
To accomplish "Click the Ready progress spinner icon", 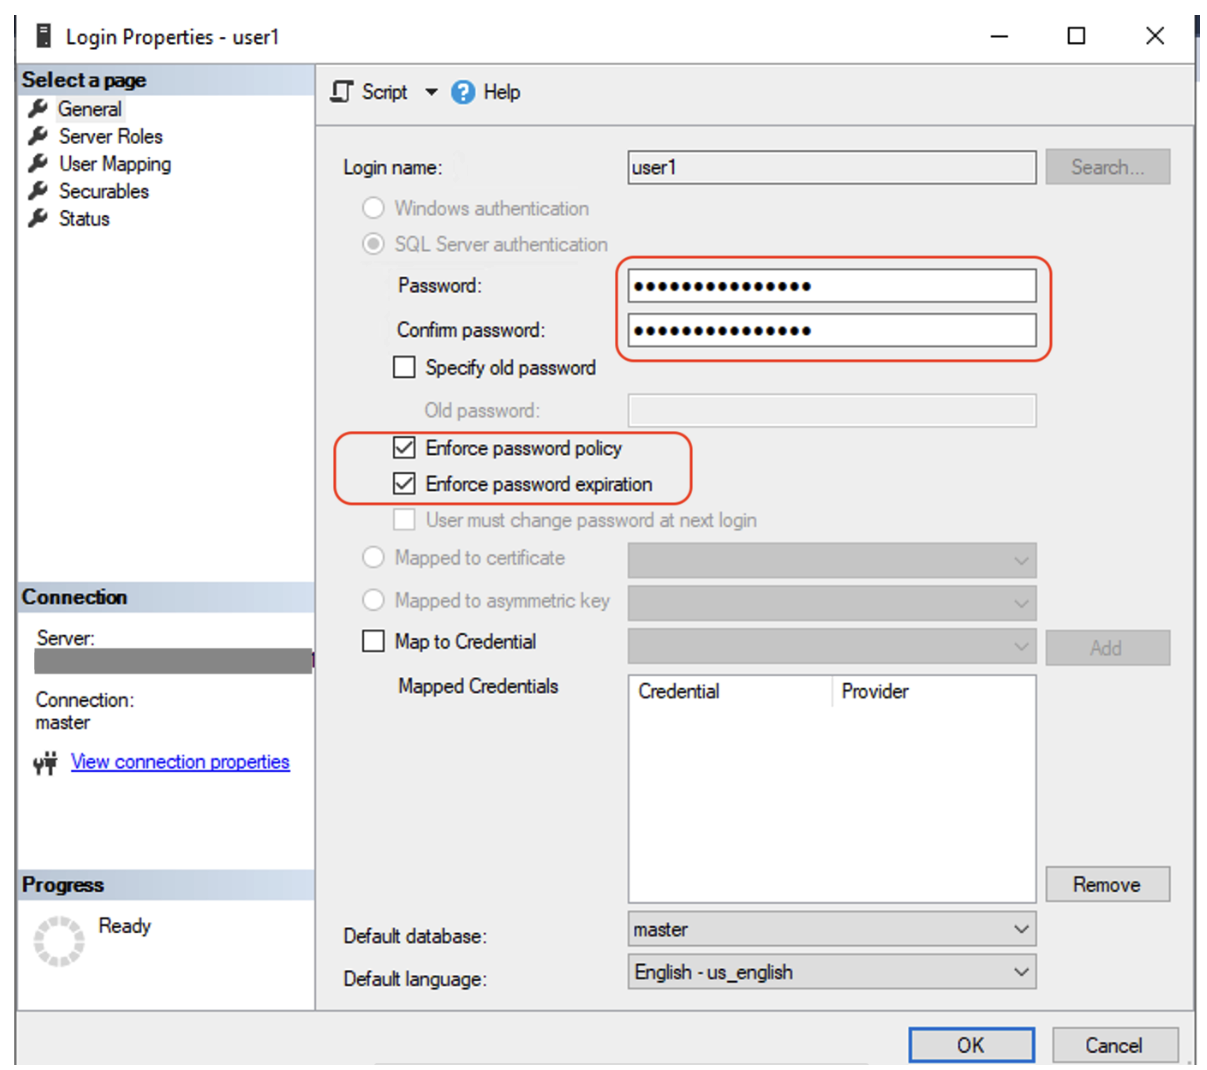I will (x=59, y=941).
